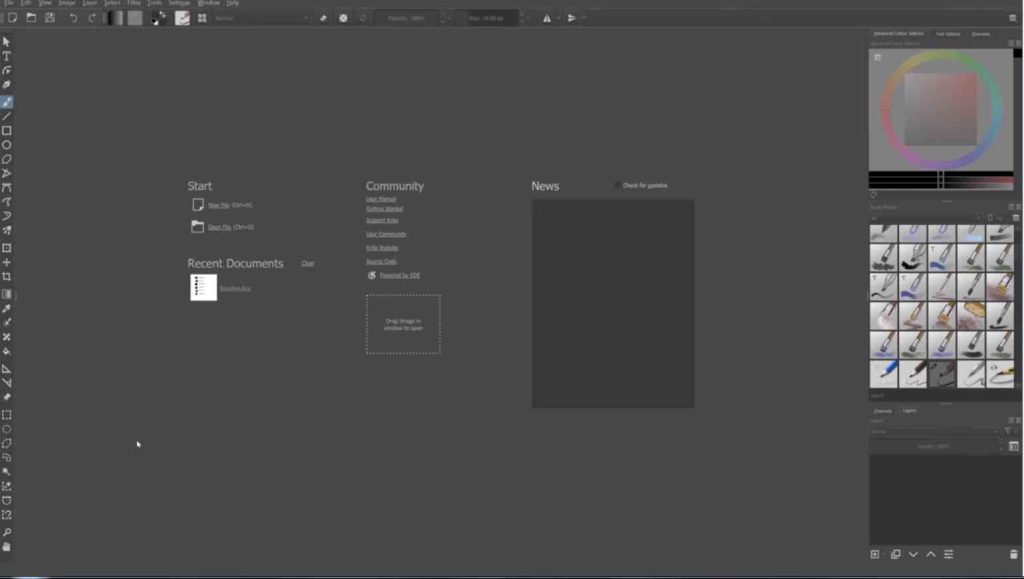Open the Filter menu
Screen dimensions: 1024x579
tap(134, 3)
